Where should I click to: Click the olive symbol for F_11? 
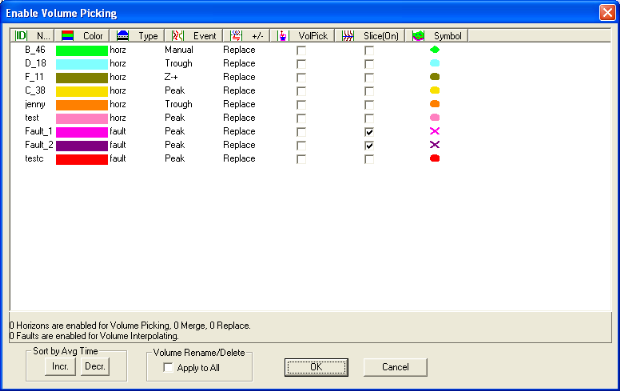pyautogui.click(x=435, y=77)
